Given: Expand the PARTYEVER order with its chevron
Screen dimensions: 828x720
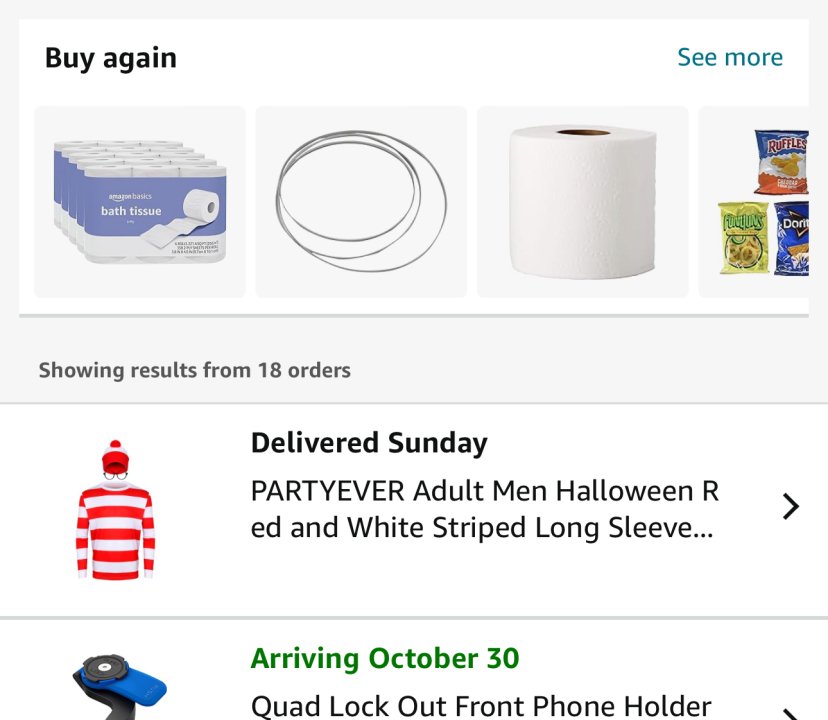Looking at the screenshot, I should click(x=790, y=507).
